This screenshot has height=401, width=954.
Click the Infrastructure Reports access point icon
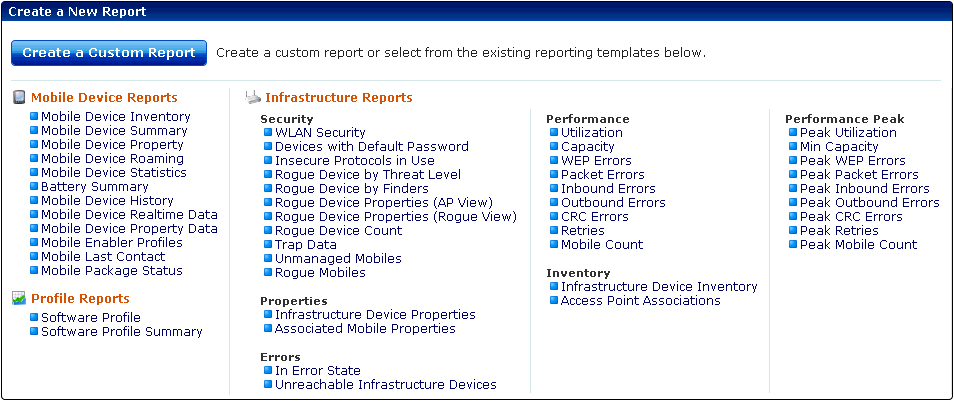[x=253, y=97]
